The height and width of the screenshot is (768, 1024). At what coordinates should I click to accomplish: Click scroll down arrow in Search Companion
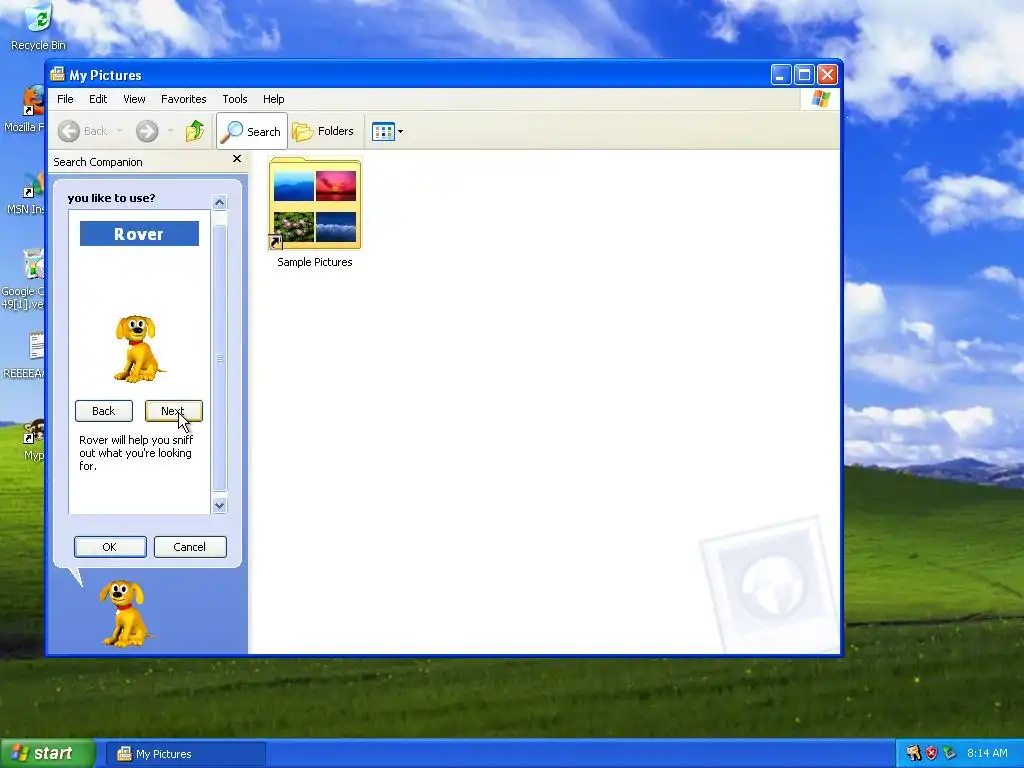(219, 505)
